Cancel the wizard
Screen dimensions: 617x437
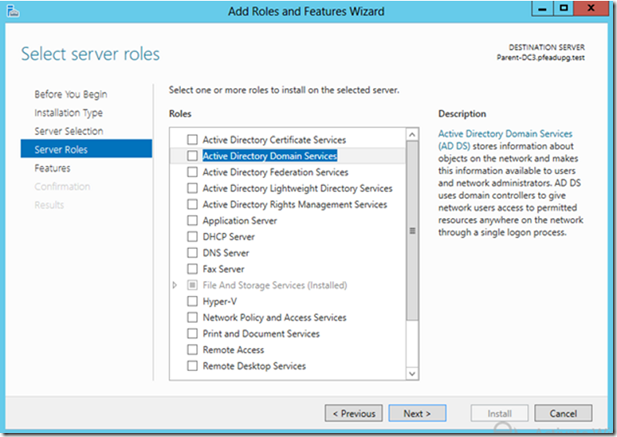click(x=563, y=413)
